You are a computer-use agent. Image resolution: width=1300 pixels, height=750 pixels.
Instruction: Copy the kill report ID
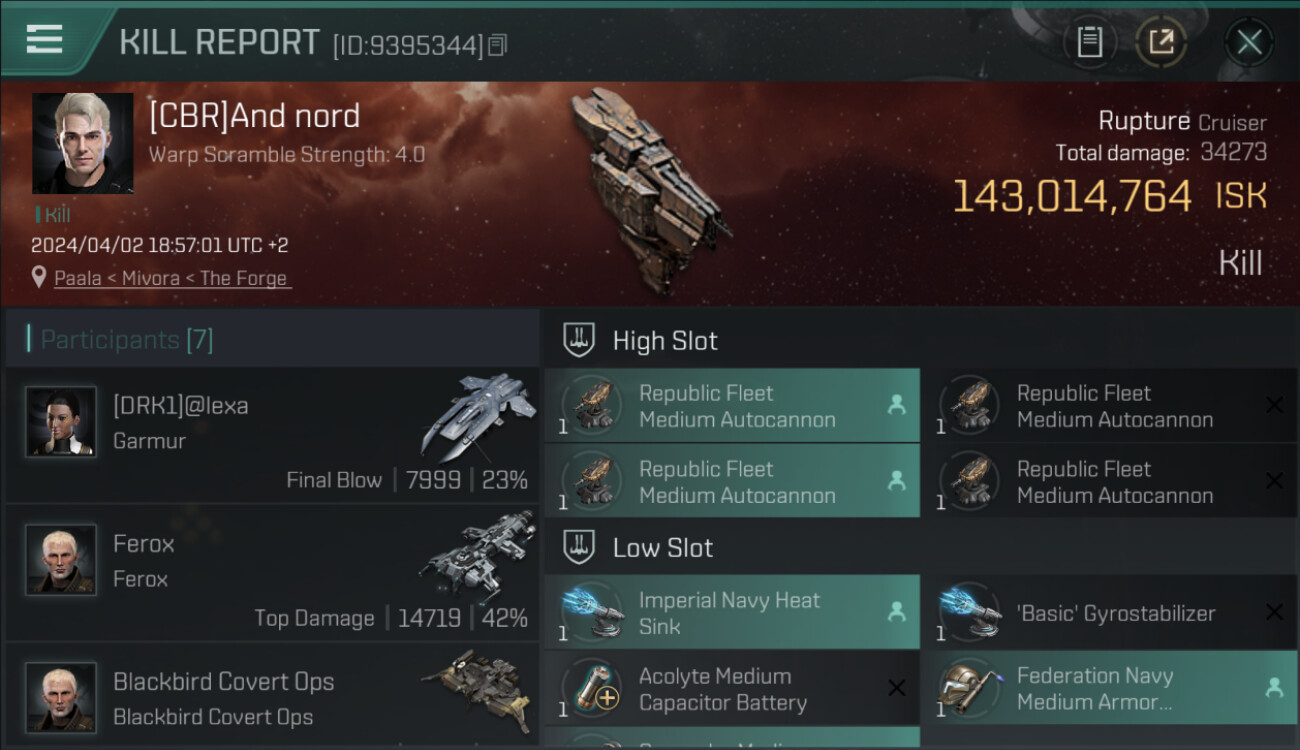pyautogui.click(x=498, y=45)
